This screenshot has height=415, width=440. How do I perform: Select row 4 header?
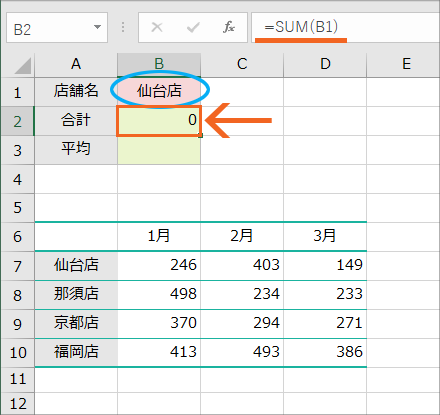17,179
